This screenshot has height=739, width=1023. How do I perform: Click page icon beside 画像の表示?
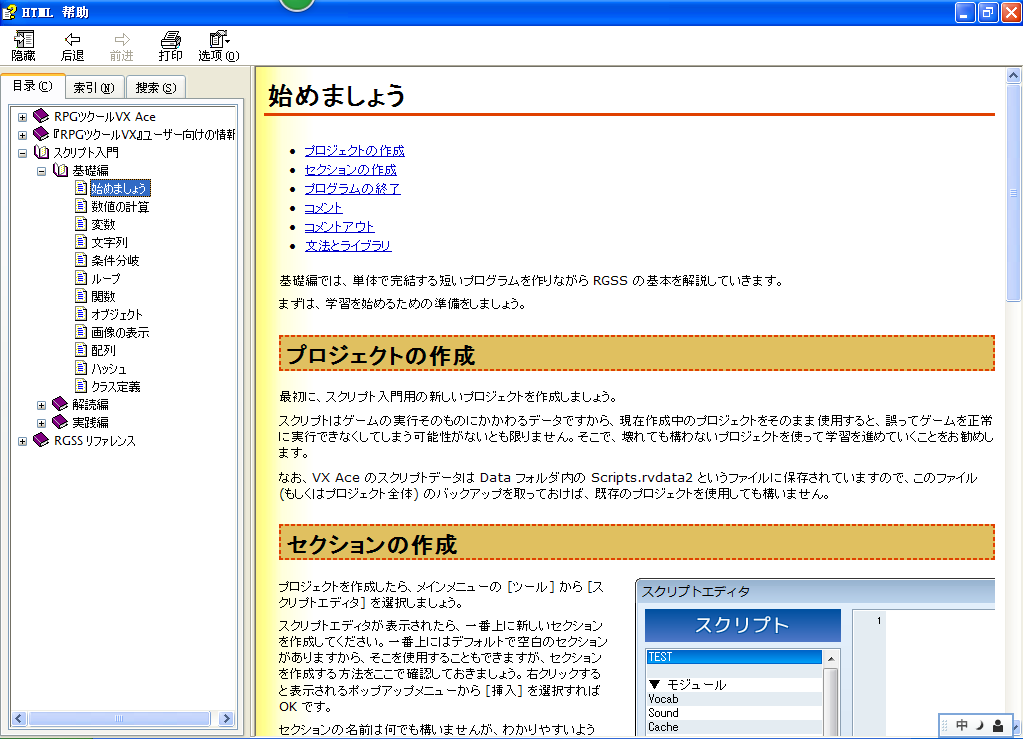(x=81, y=332)
